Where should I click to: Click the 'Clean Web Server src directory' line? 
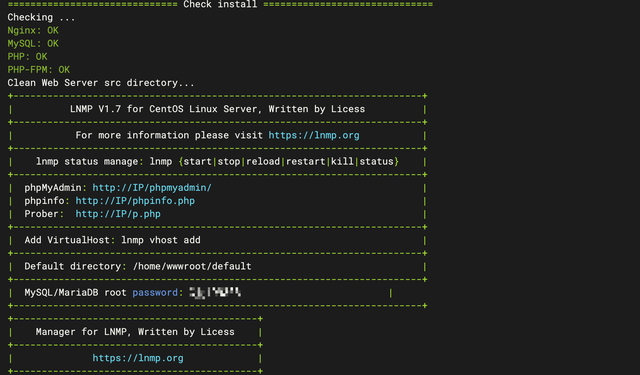coord(101,82)
